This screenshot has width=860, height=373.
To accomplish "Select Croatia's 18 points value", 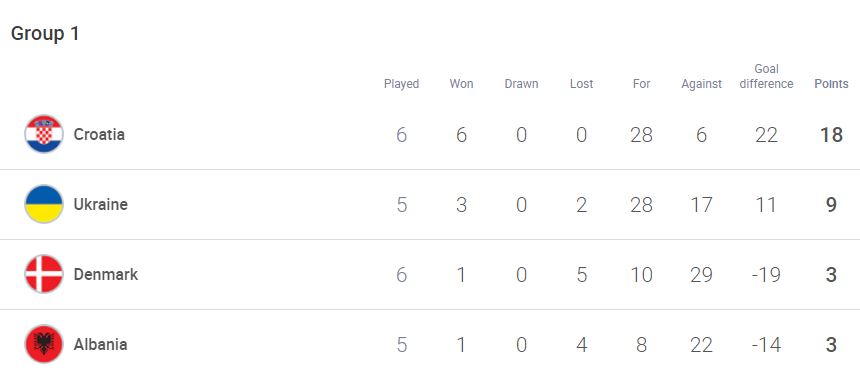I will [x=831, y=134].
